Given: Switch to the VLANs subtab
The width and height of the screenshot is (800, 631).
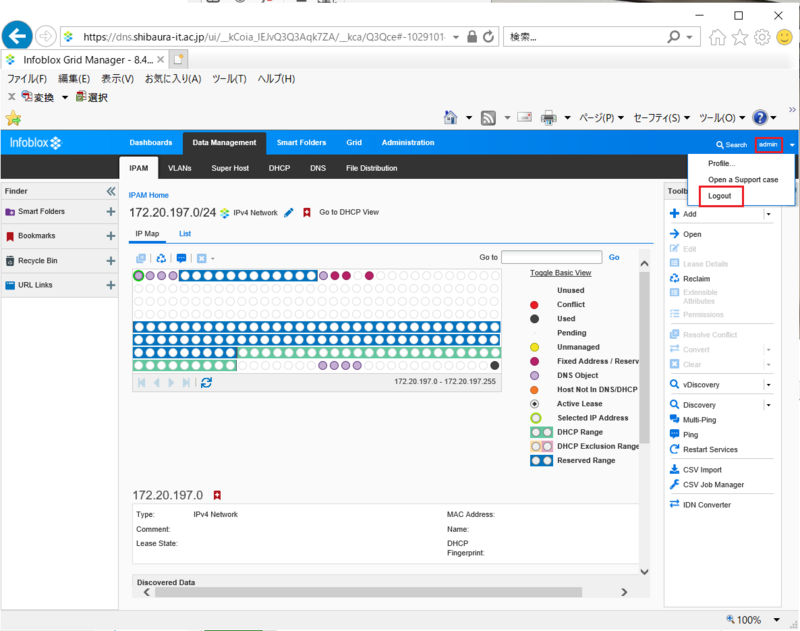Looking at the screenshot, I should click(180, 168).
